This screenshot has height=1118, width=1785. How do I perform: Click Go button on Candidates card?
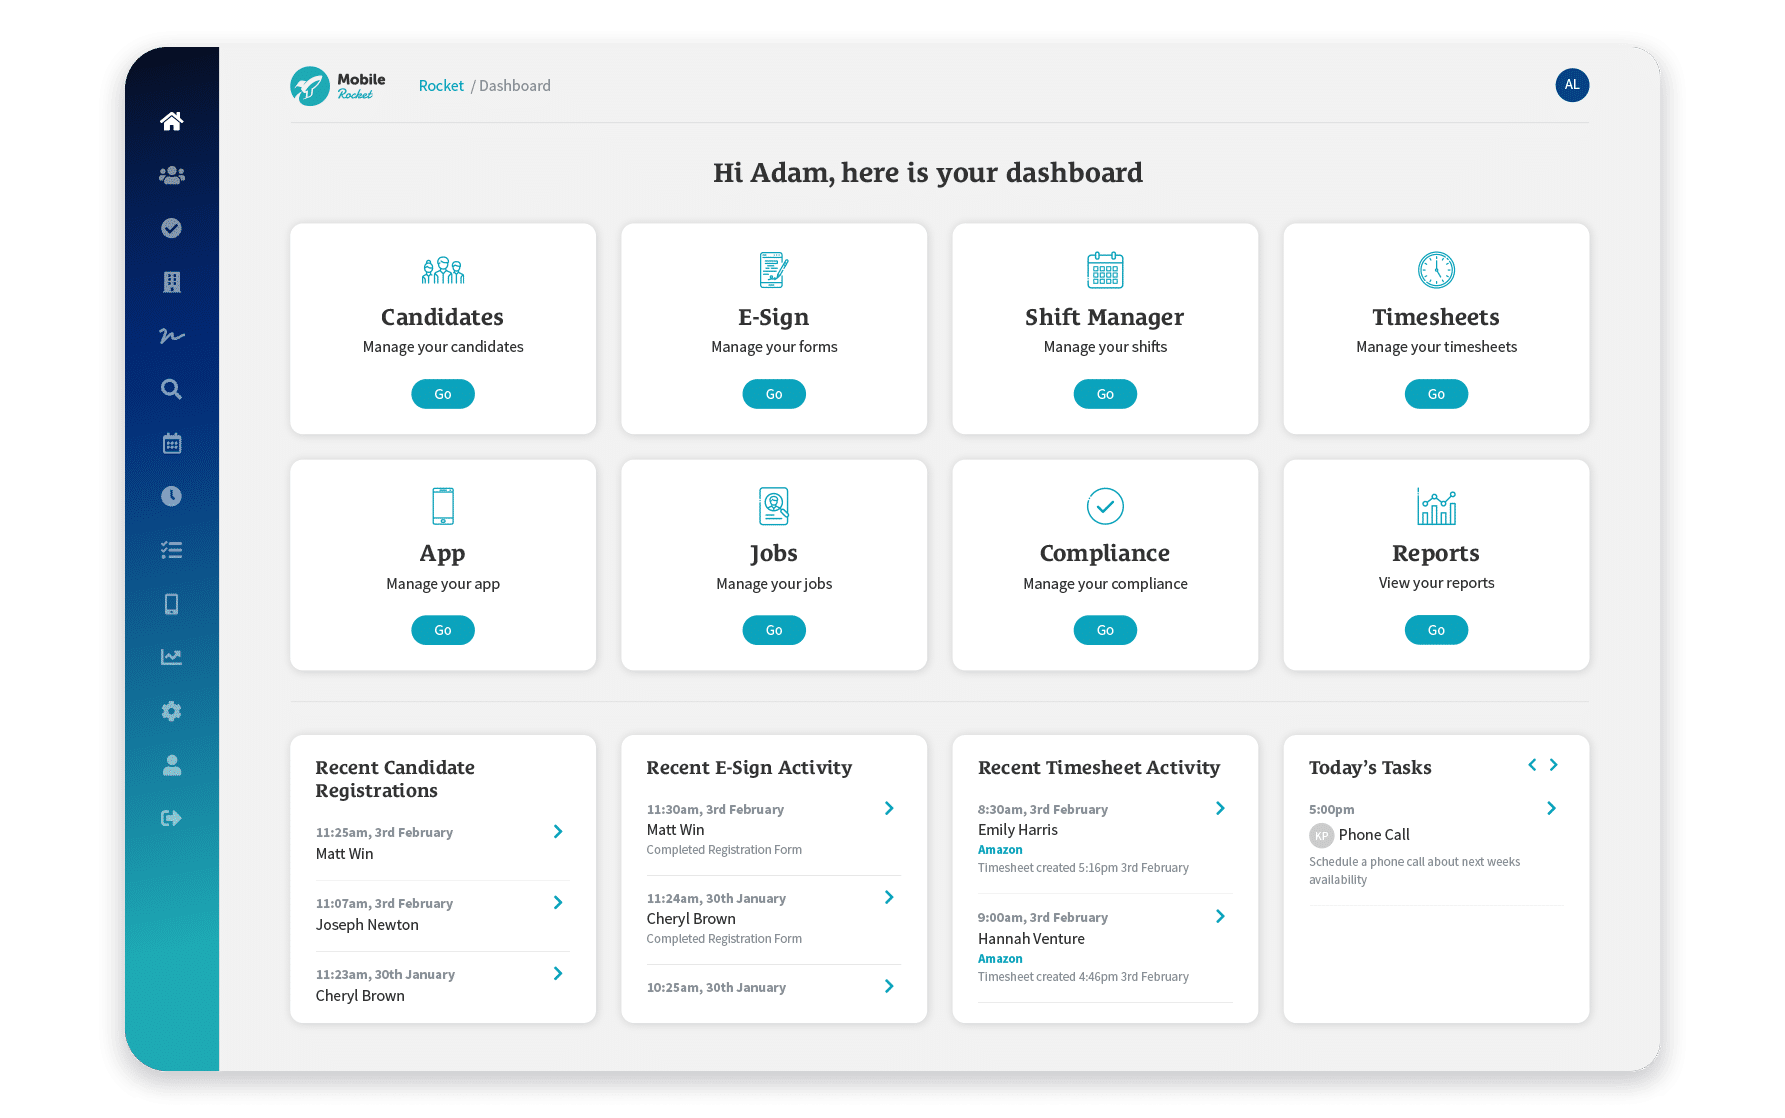coord(443,394)
